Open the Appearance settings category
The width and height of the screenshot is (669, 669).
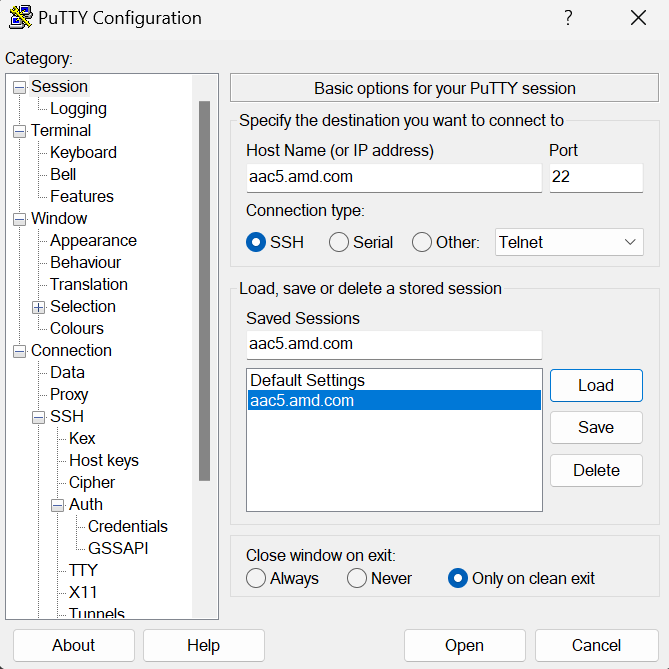[x=93, y=241]
